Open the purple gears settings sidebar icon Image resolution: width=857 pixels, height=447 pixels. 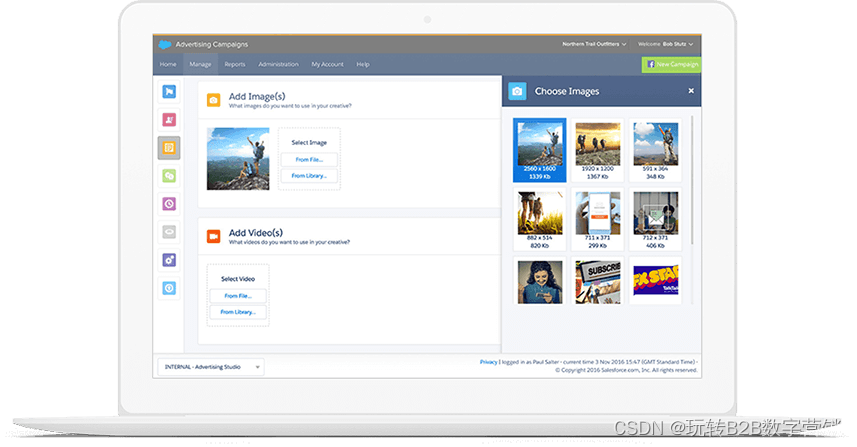169,260
